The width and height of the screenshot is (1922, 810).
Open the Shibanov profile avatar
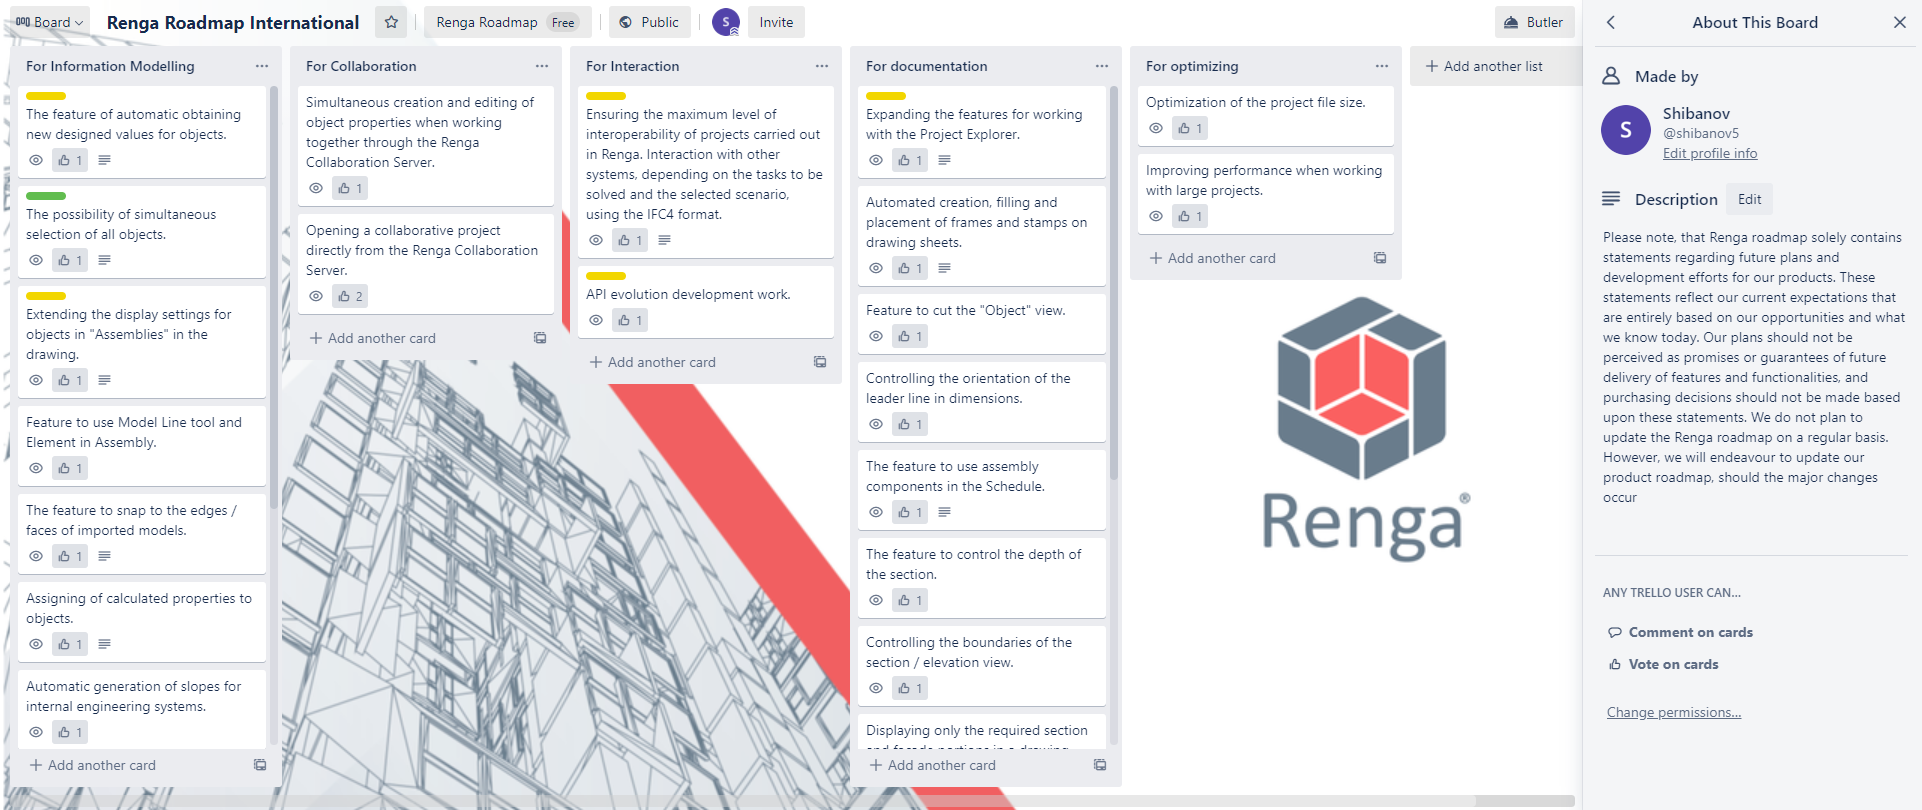[x=1626, y=130]
